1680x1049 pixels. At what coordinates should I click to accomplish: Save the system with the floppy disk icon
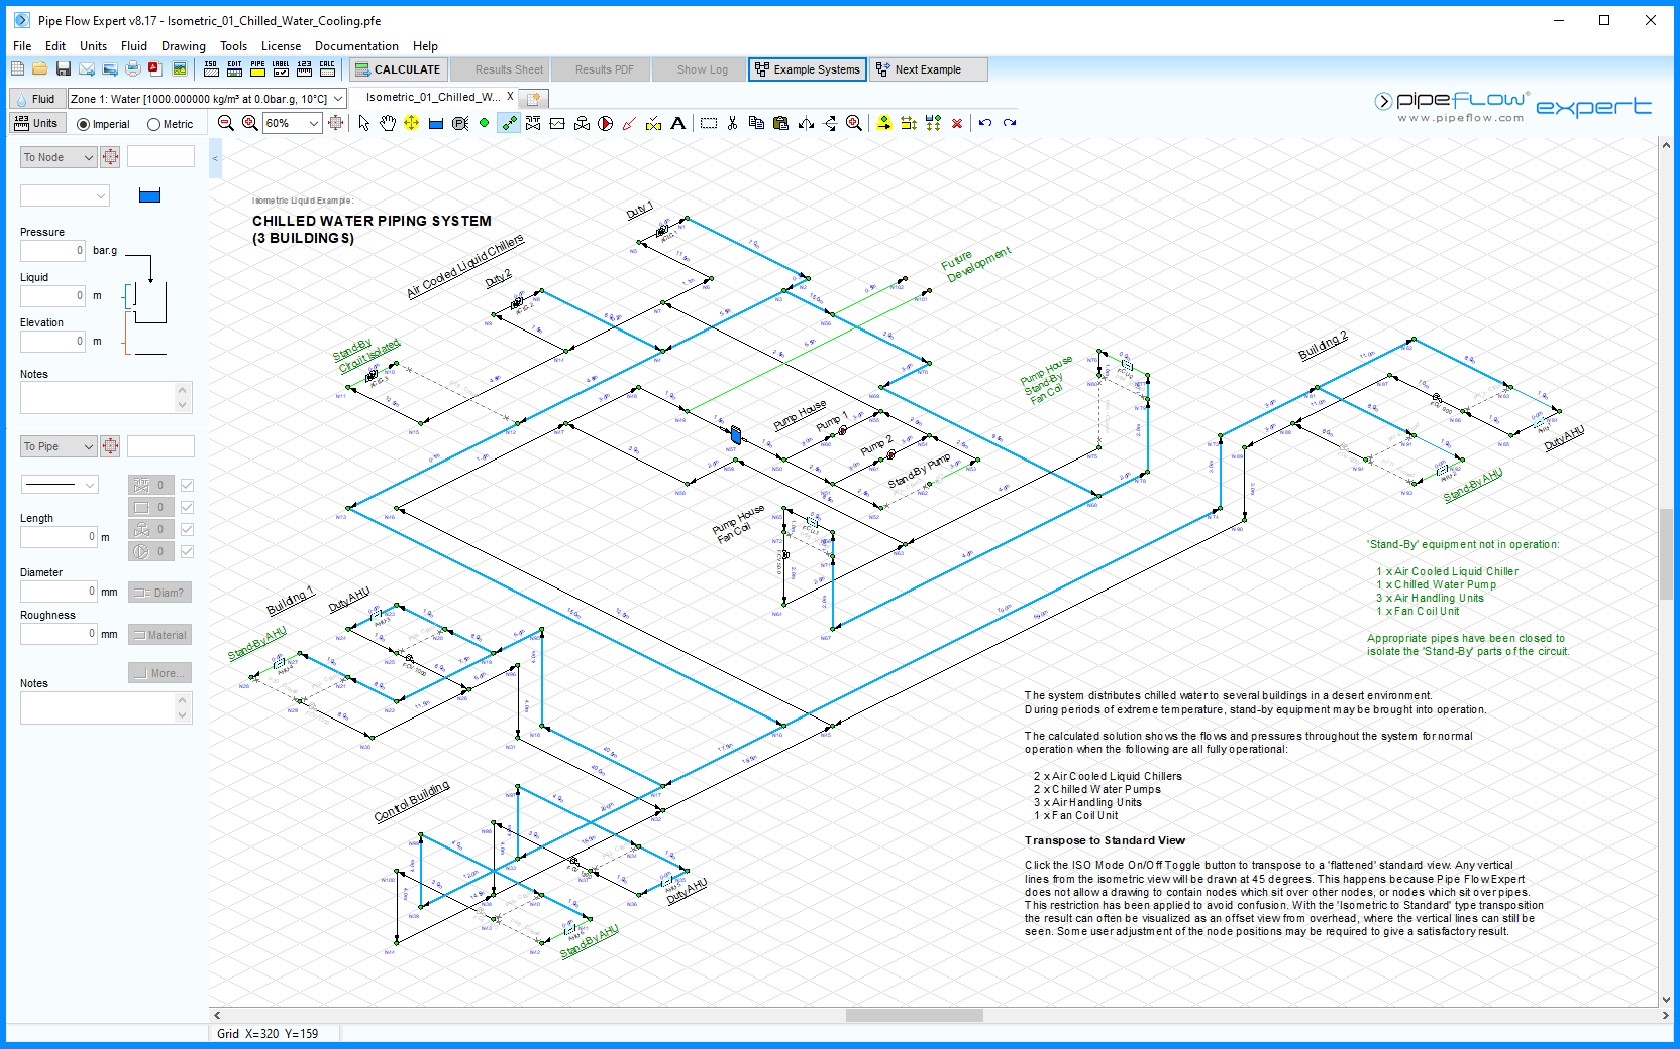click(63, 69)
